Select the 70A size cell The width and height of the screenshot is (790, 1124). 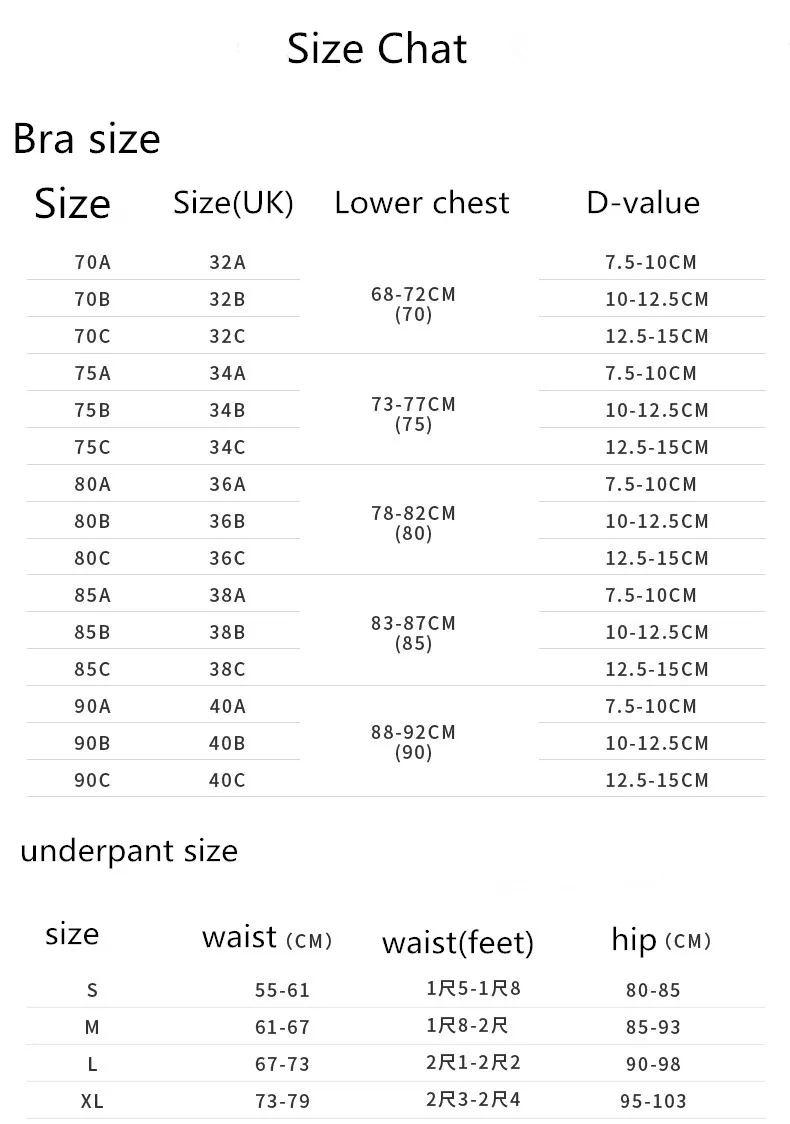[x=92, y=262]
